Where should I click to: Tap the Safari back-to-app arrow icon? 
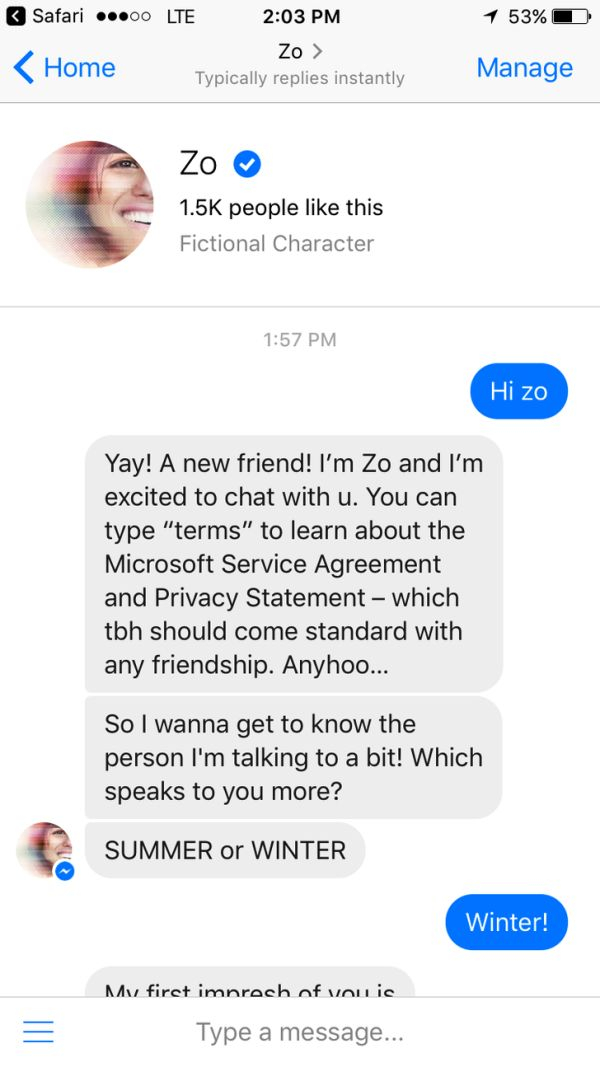coord(15,17)
